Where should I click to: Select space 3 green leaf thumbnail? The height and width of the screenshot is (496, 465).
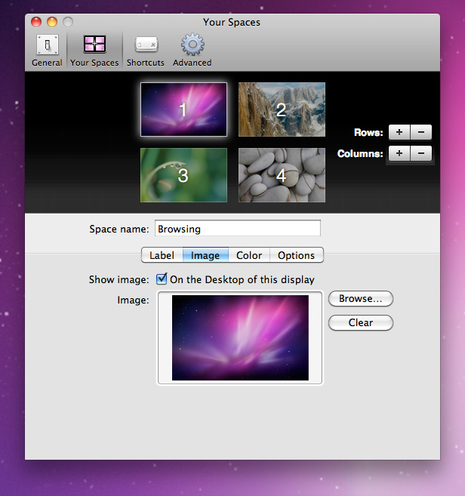pos(184,175)
